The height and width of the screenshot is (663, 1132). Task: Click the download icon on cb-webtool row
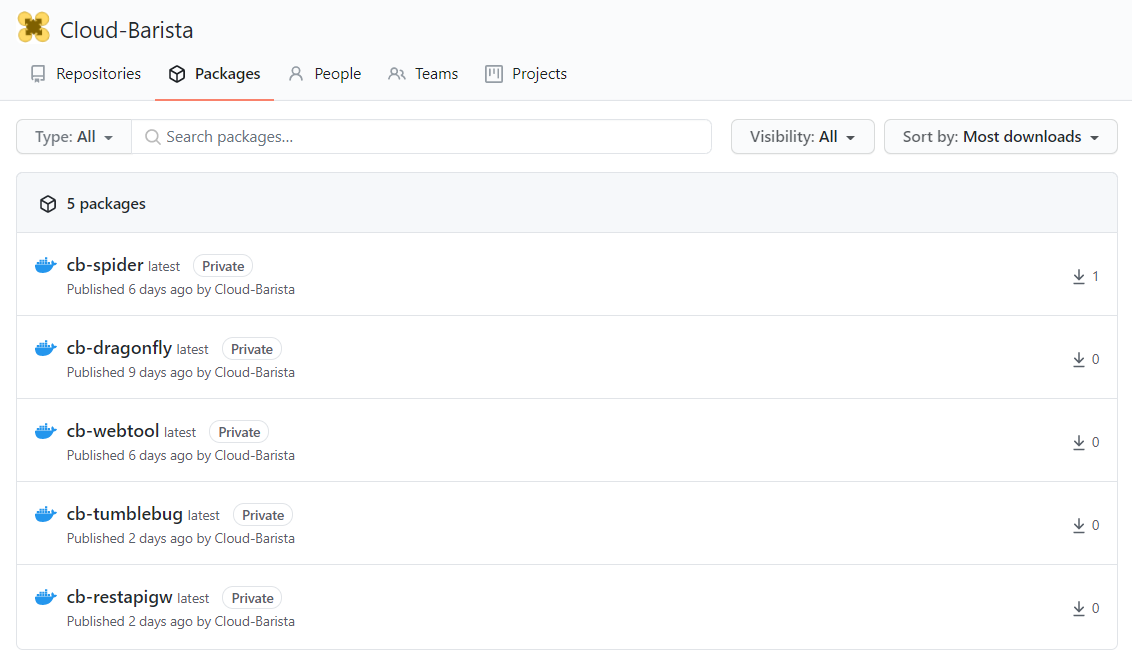[1079, 443]
